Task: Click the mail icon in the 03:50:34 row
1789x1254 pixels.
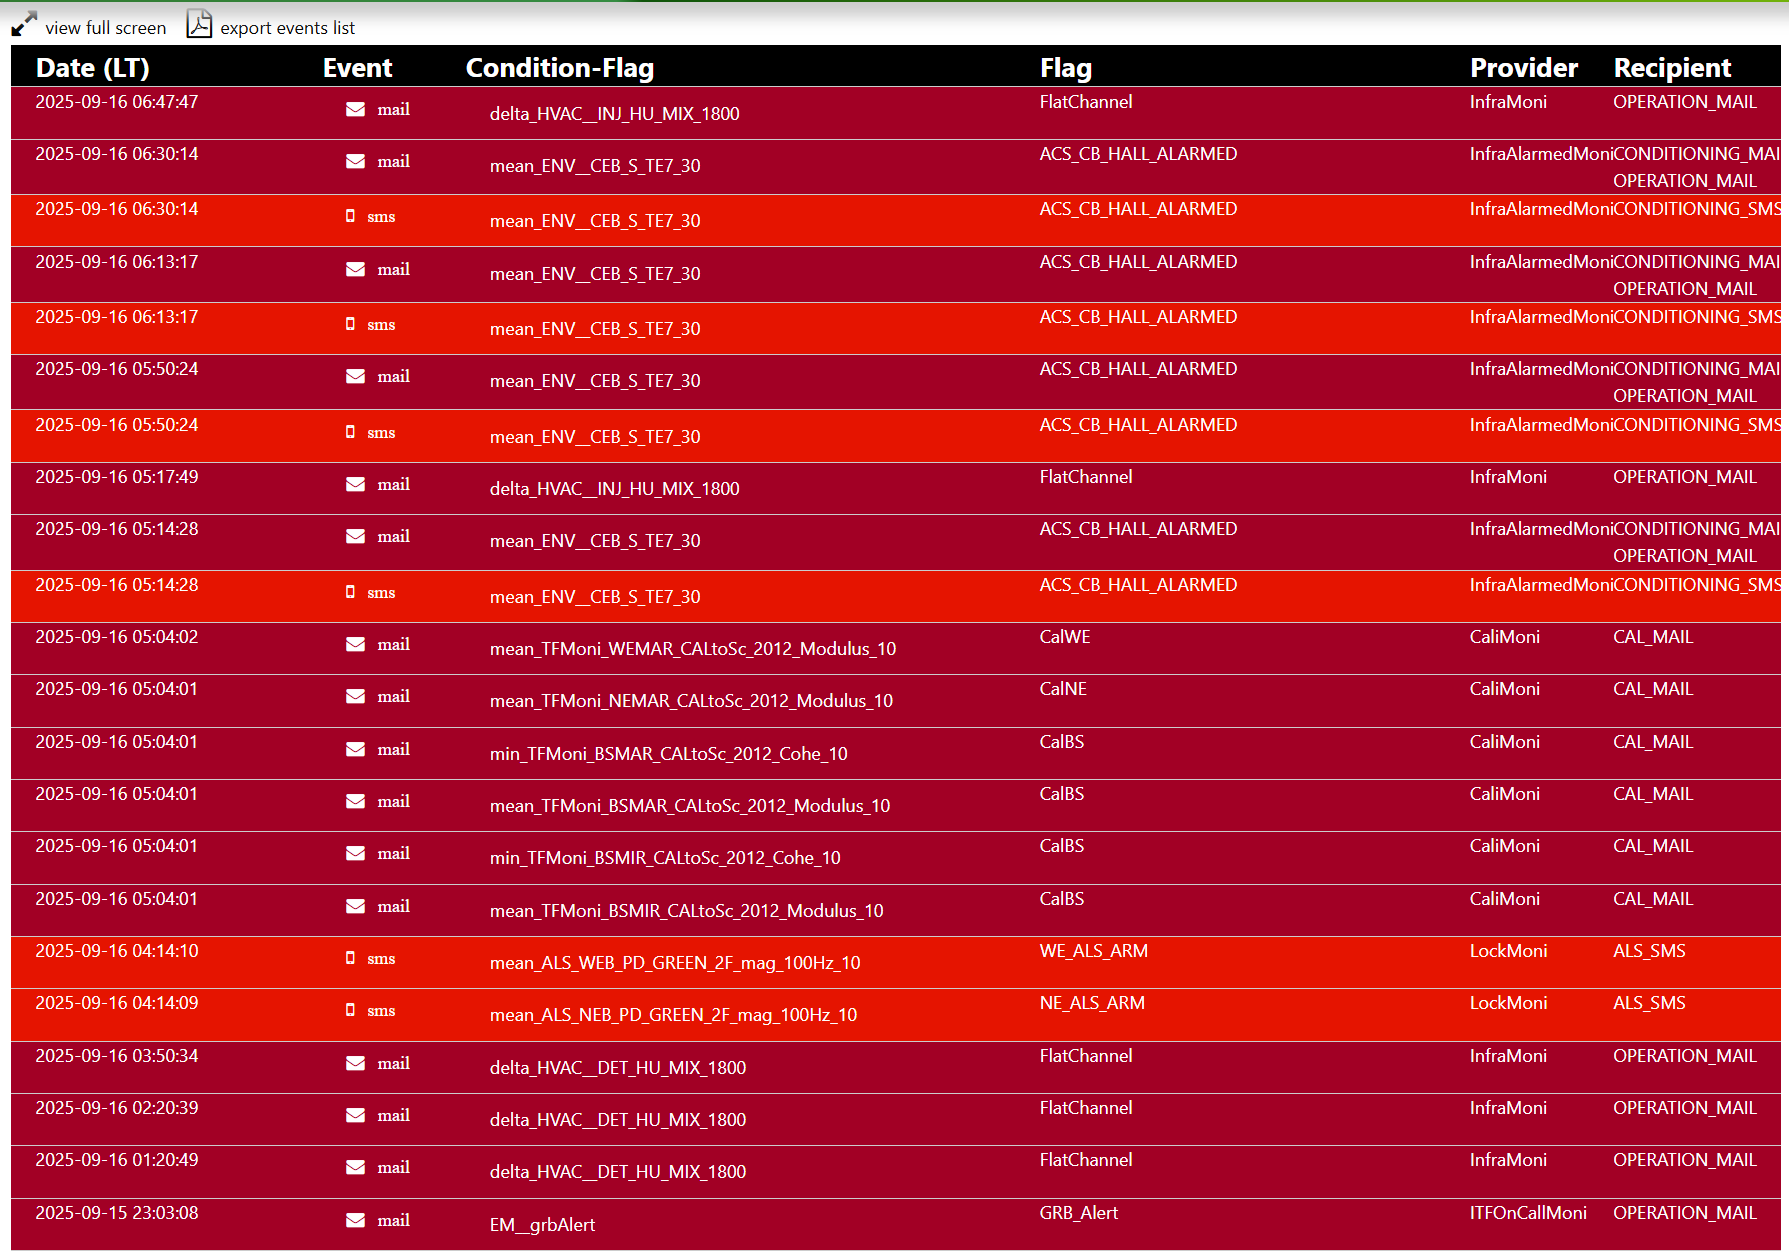Action: coord(355,1063)
